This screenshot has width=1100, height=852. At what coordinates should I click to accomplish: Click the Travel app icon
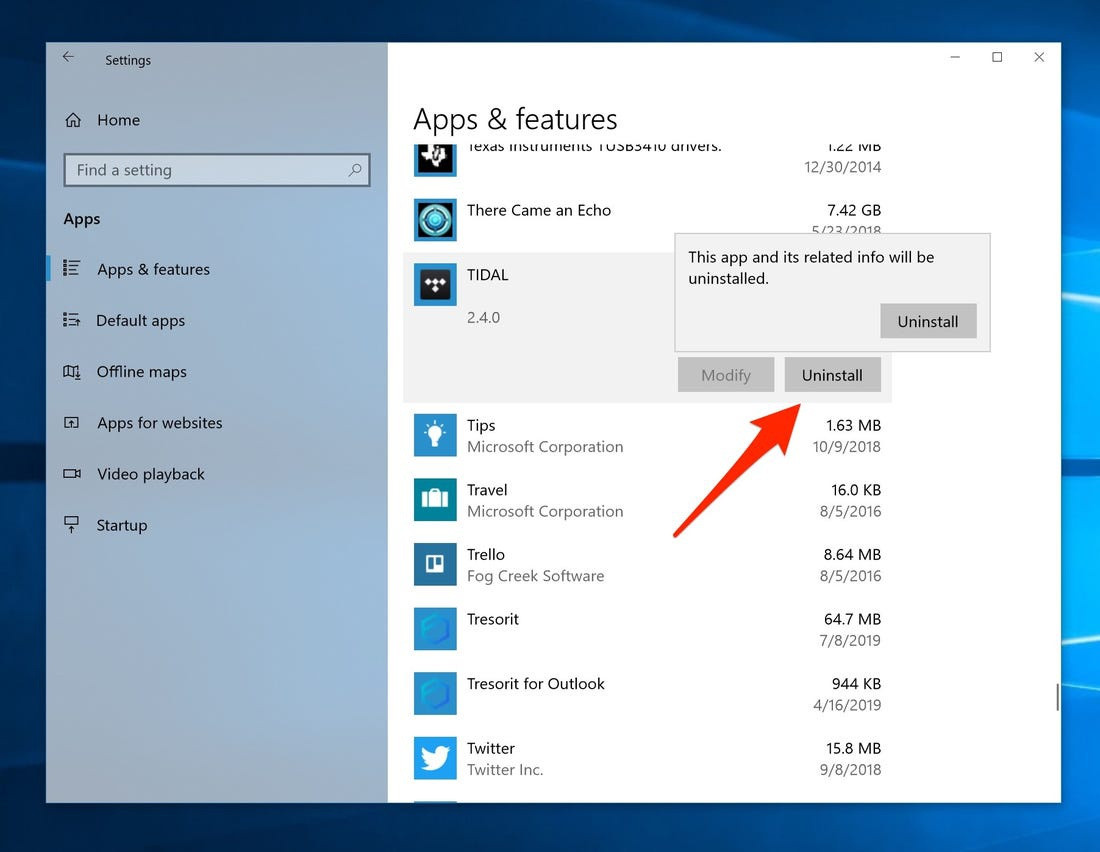pos(435,500)
